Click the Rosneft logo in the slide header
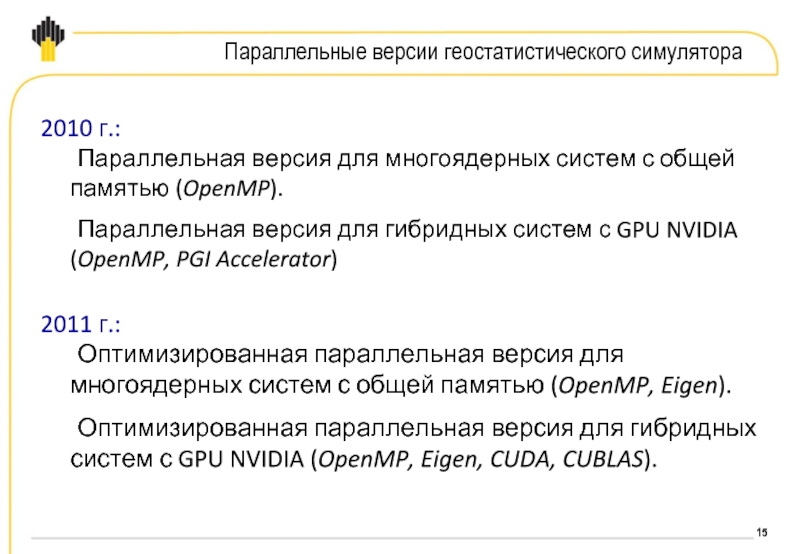800x554 pixels. point(48,39)
